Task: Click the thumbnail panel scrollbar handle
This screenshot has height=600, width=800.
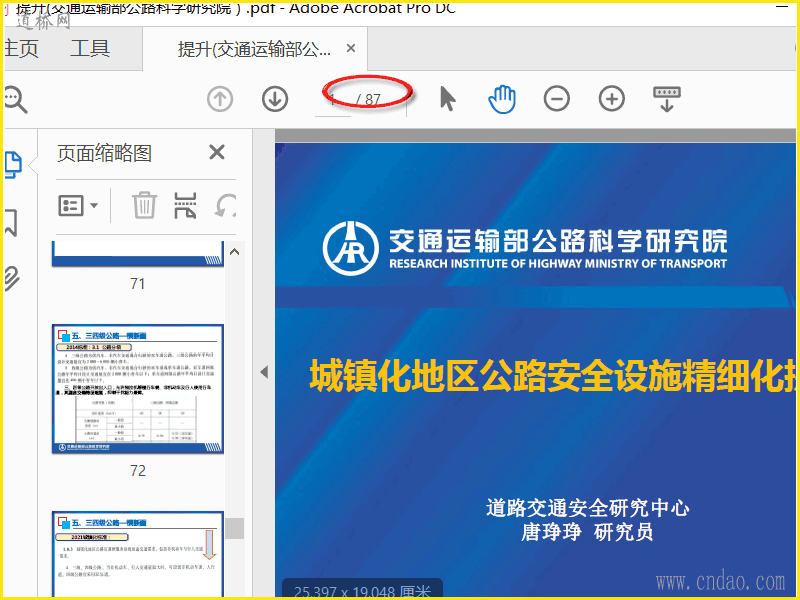Action: click(235, 529)
